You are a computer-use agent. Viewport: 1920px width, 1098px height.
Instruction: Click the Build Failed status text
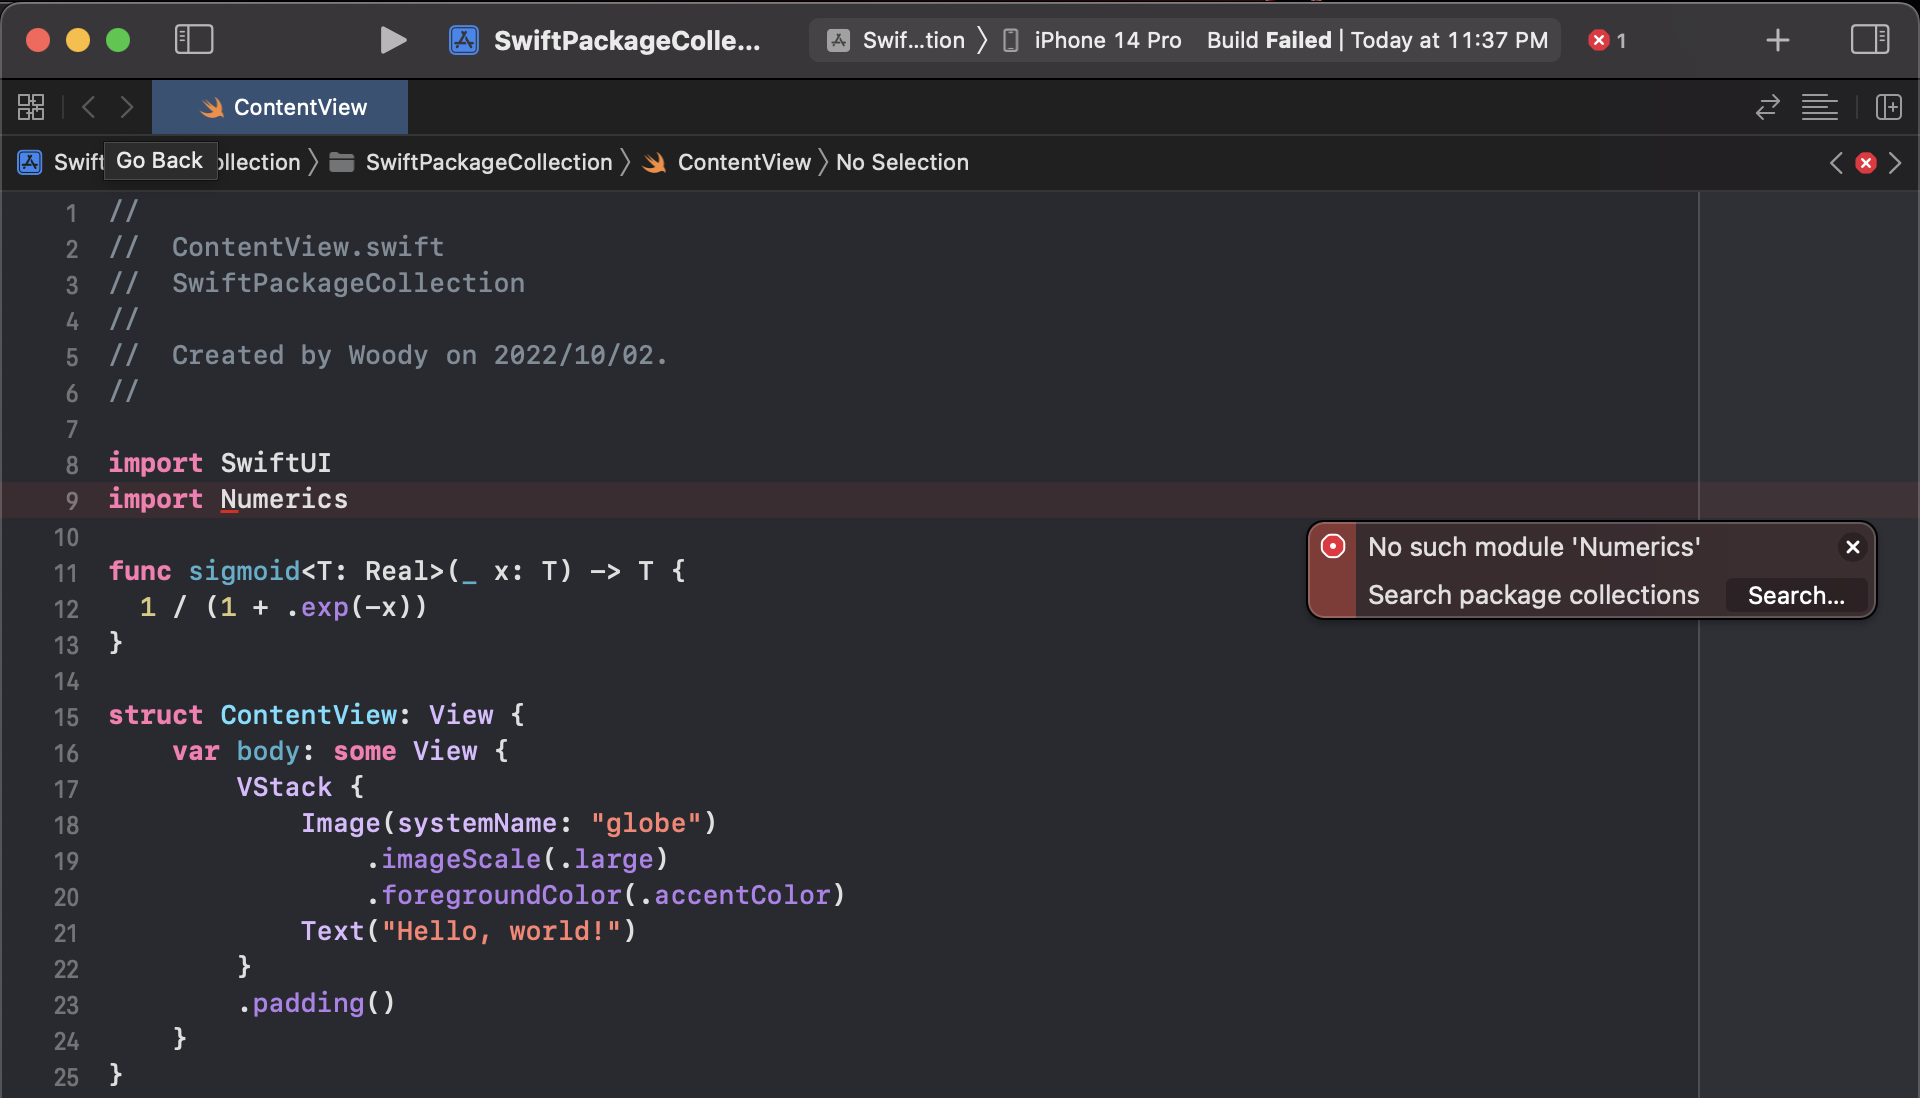1268,40
